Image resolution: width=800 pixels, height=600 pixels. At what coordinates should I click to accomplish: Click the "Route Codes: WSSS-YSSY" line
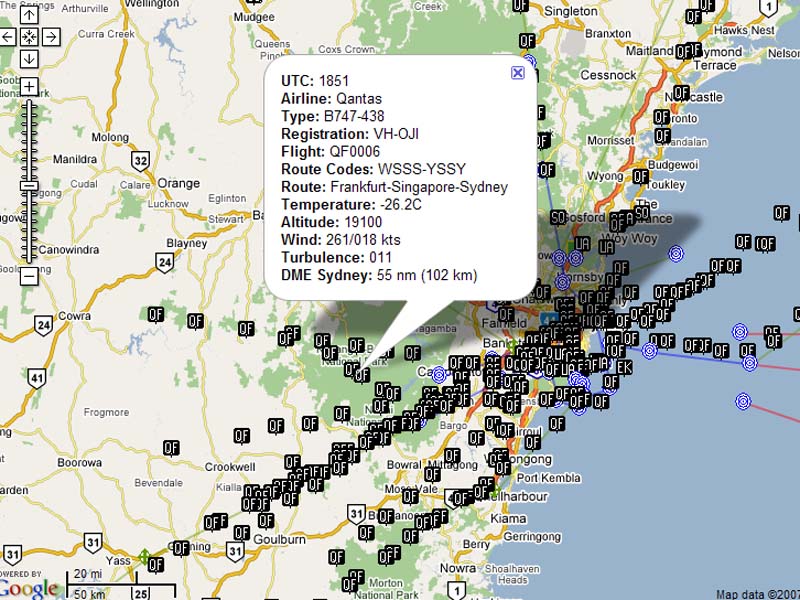pyautogui.click(x=373, y=169)
